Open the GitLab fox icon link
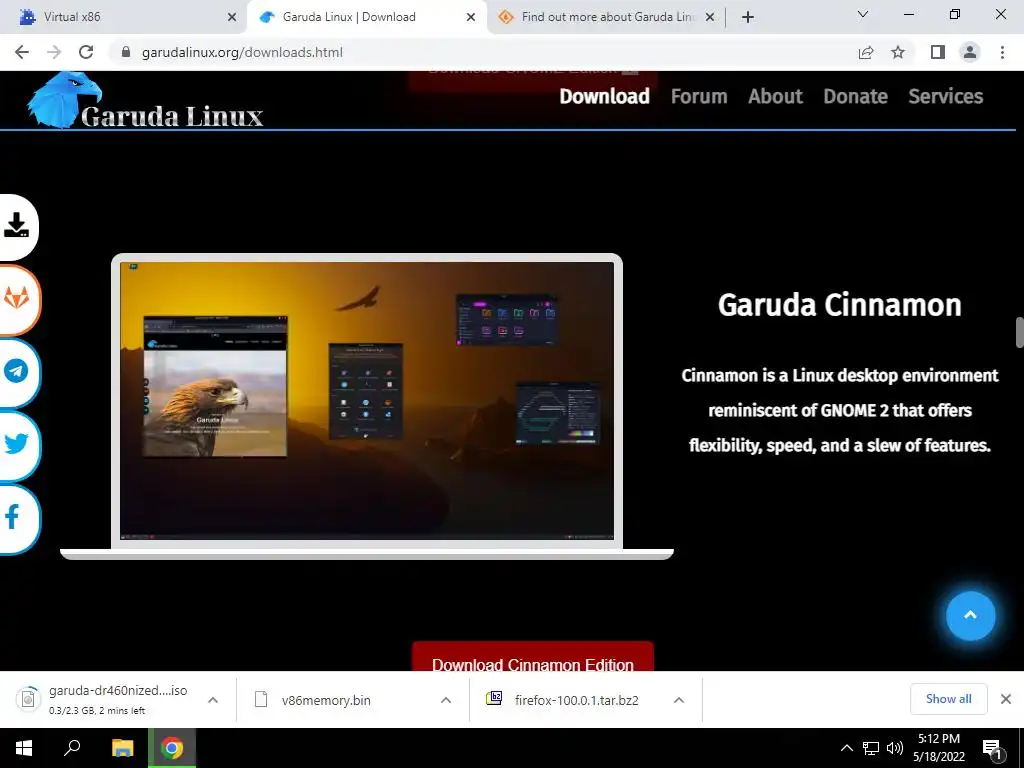The height and width of the screenshot is (768, 1024). [x=17, y=299]
